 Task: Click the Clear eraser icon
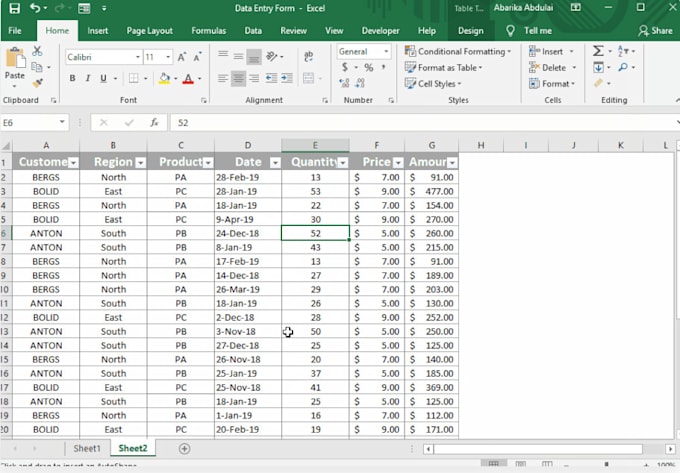(599, 83)
